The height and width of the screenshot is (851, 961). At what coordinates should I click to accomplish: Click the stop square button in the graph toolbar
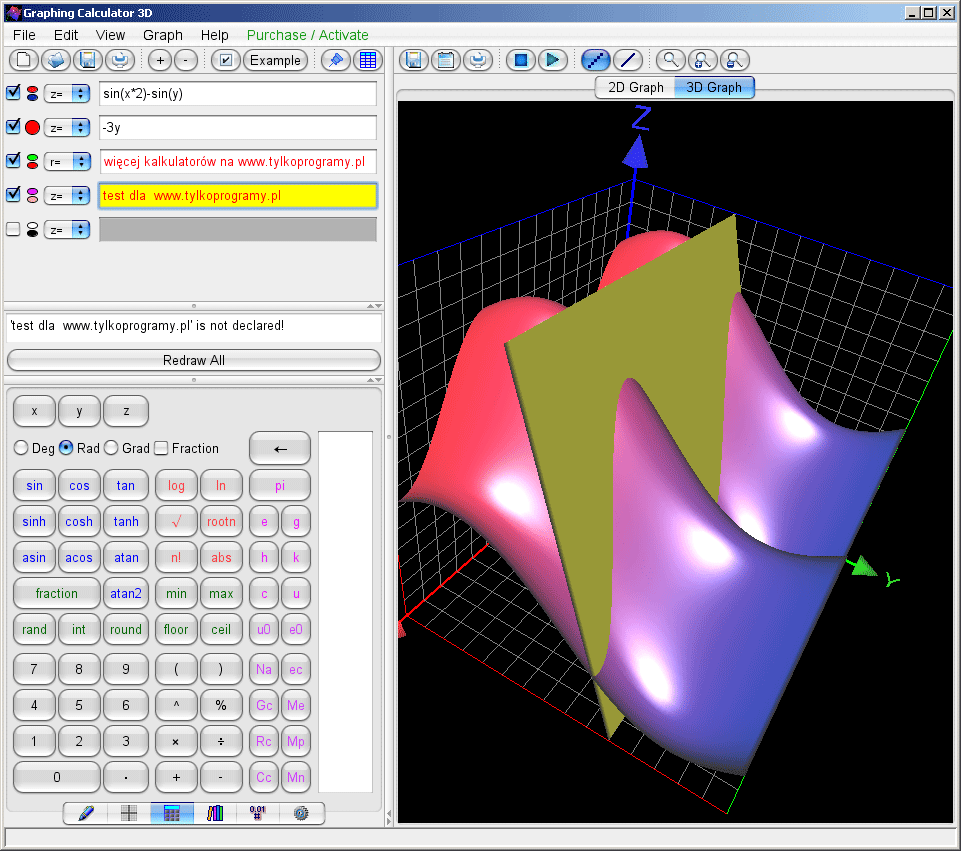[x=520, y=60]
